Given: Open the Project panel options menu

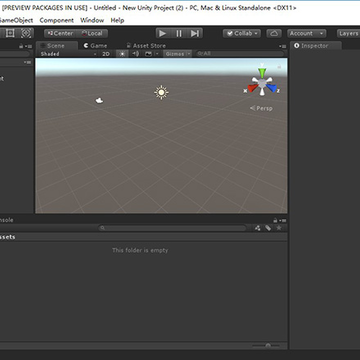Looking at the screenshot, I should (283, 220).
